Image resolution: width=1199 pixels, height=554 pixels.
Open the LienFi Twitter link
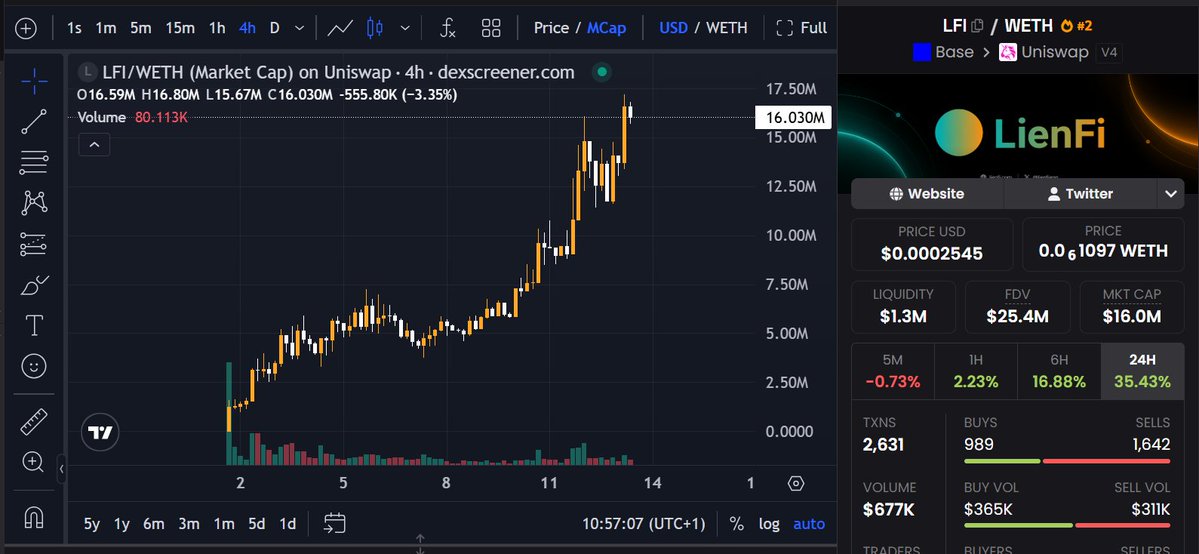pyautogui.click(x=1080, y=194)
